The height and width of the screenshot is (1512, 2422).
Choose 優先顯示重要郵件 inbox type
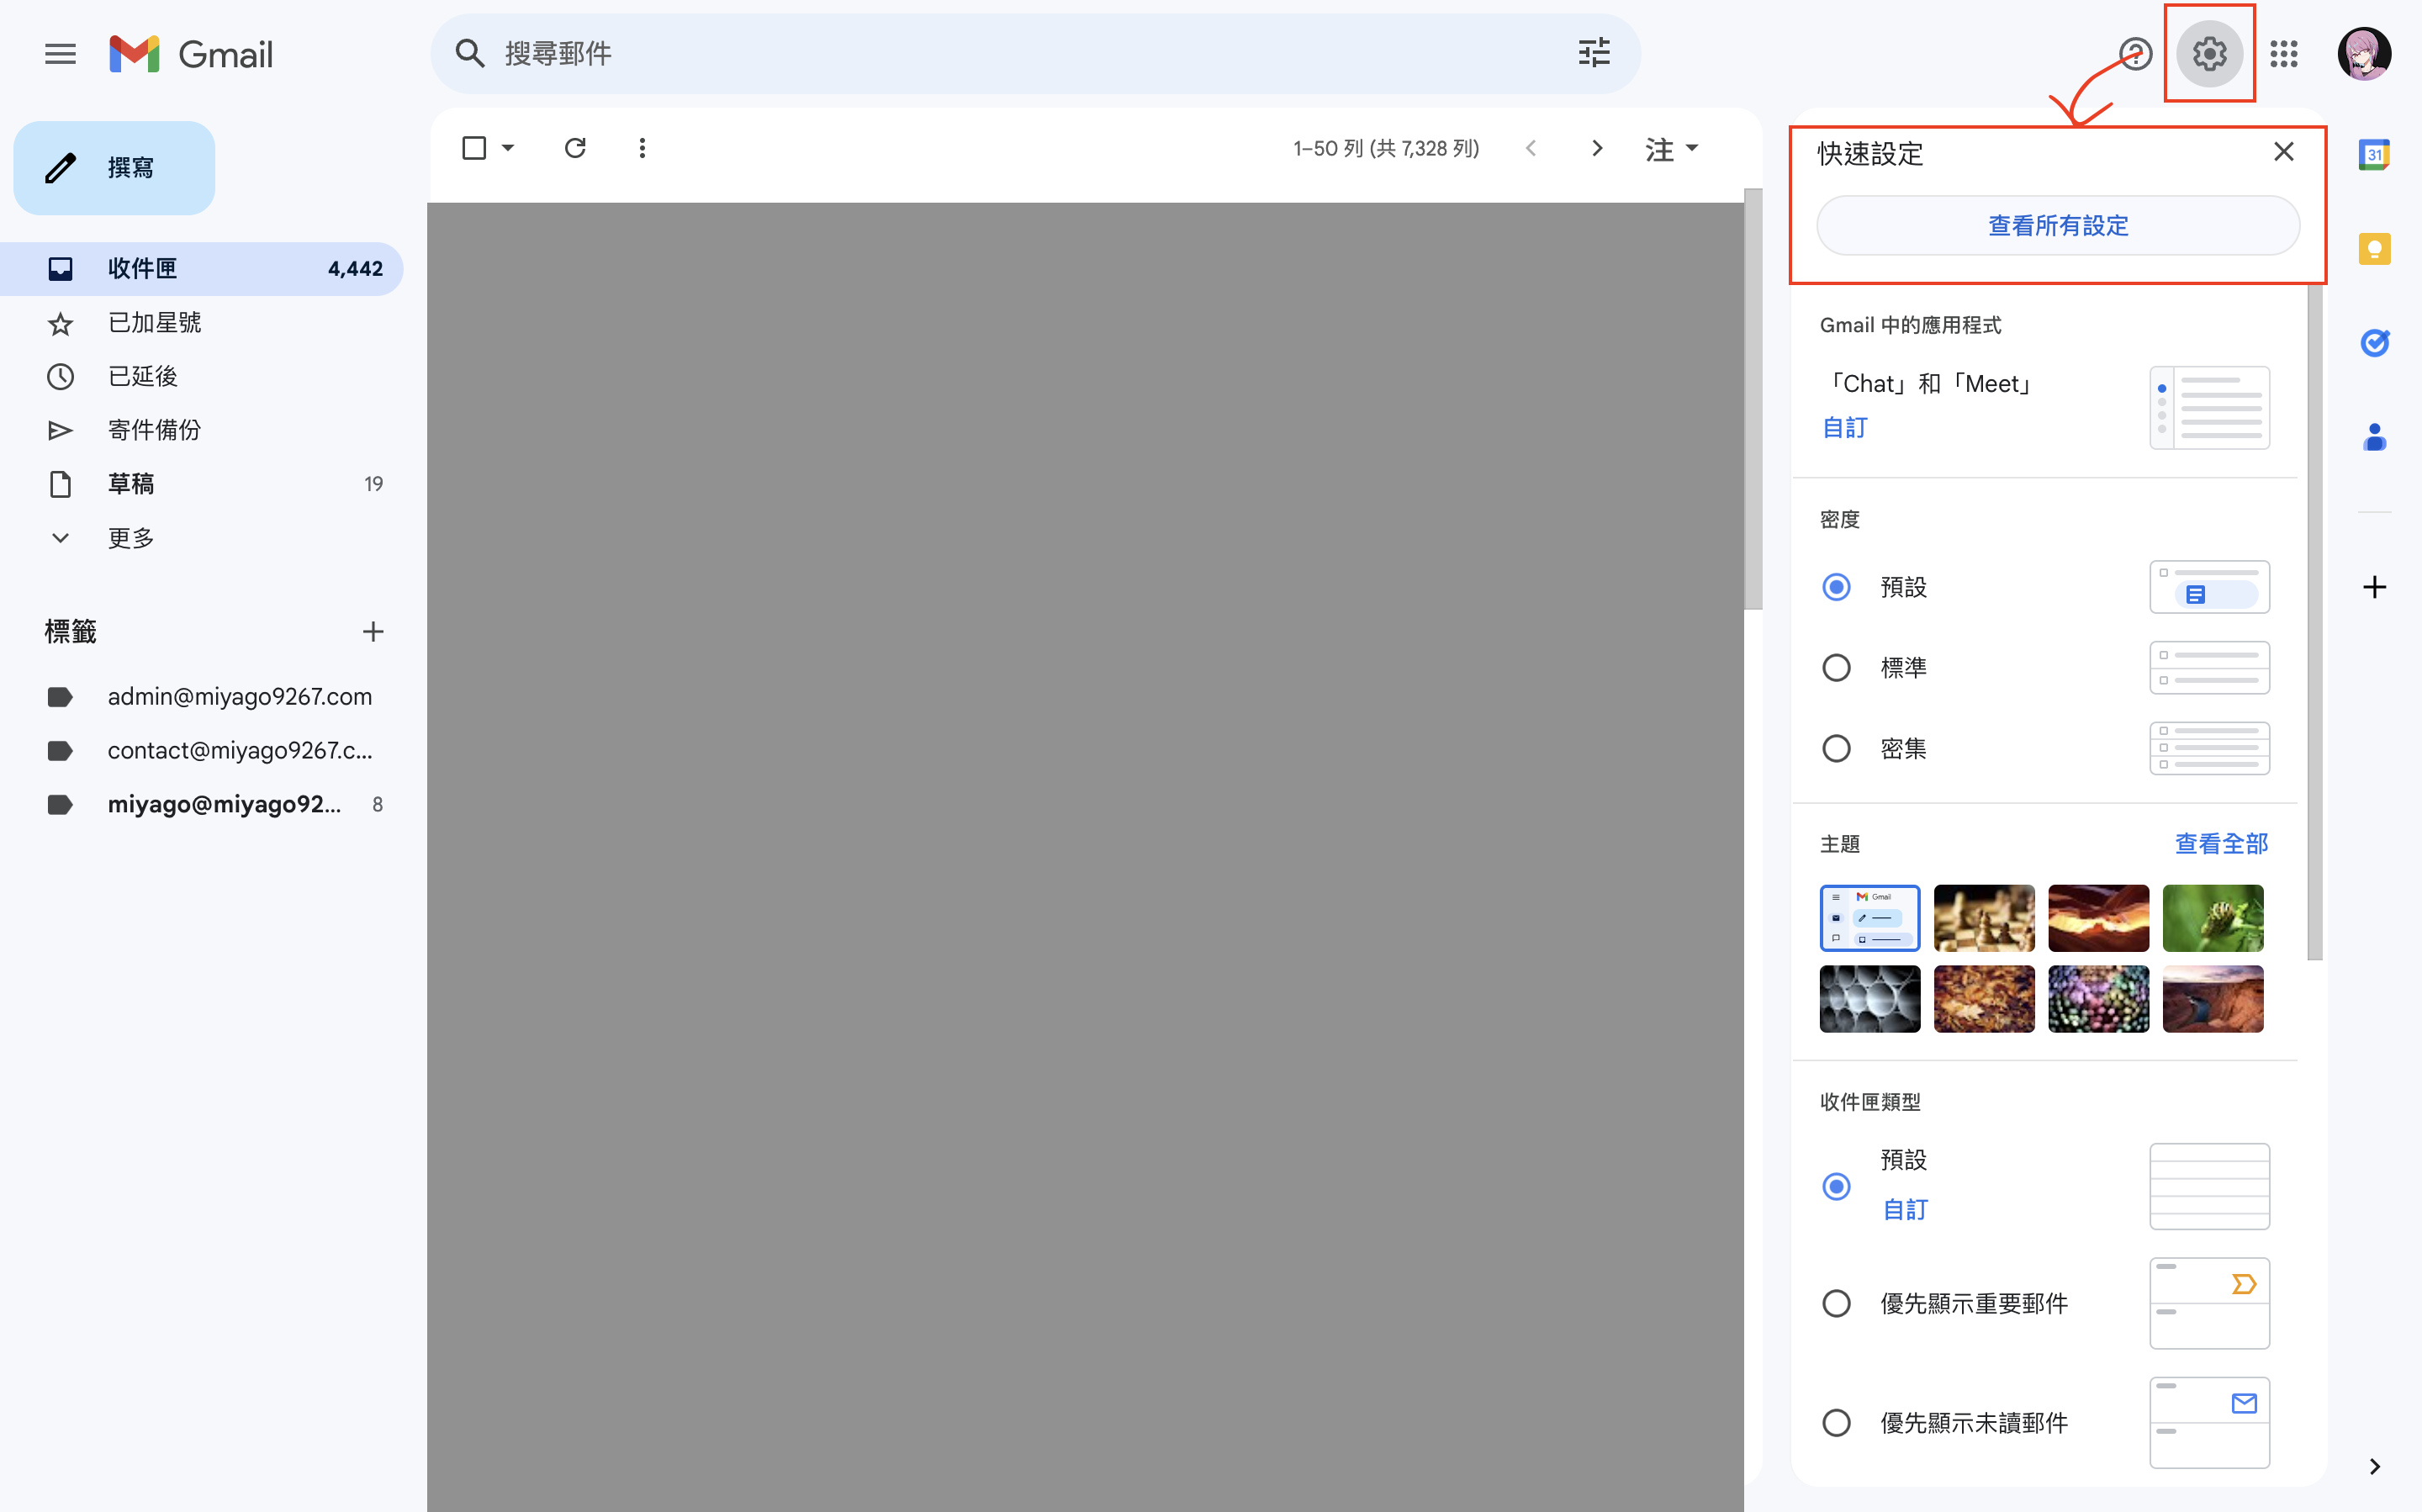pyautogui.click(x=1836, y=1303)
